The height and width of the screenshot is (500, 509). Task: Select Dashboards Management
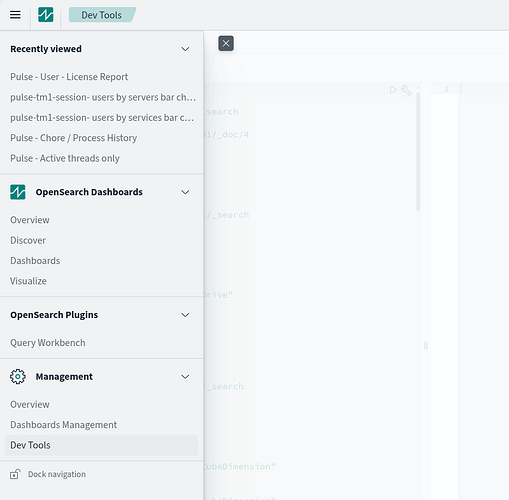tap(64, 425)
